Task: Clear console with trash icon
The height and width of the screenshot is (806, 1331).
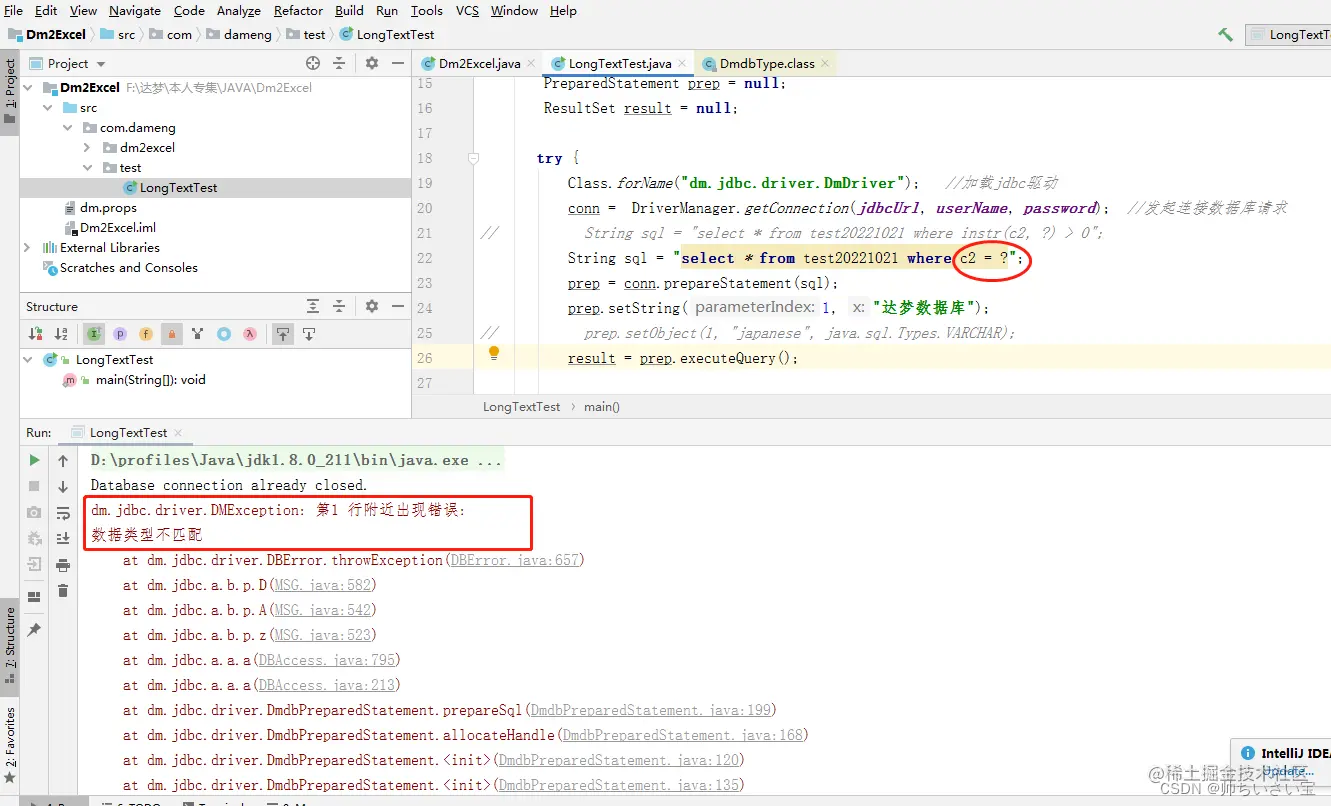Action: (x=63, y=591)
